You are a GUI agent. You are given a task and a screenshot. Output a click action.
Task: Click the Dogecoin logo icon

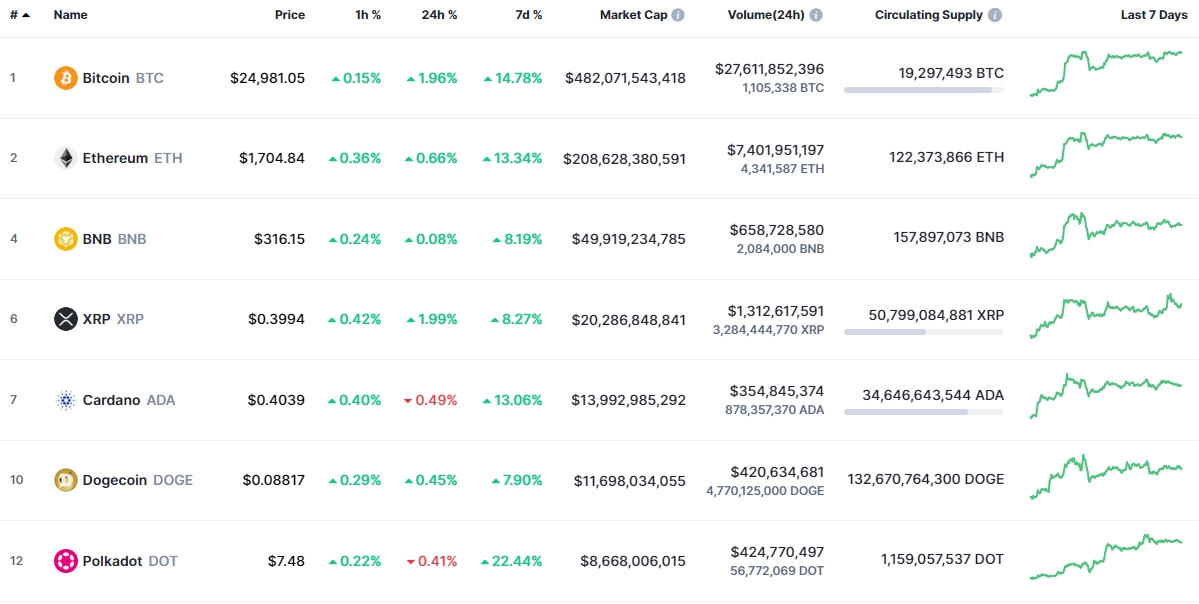[x=66, y=480]
